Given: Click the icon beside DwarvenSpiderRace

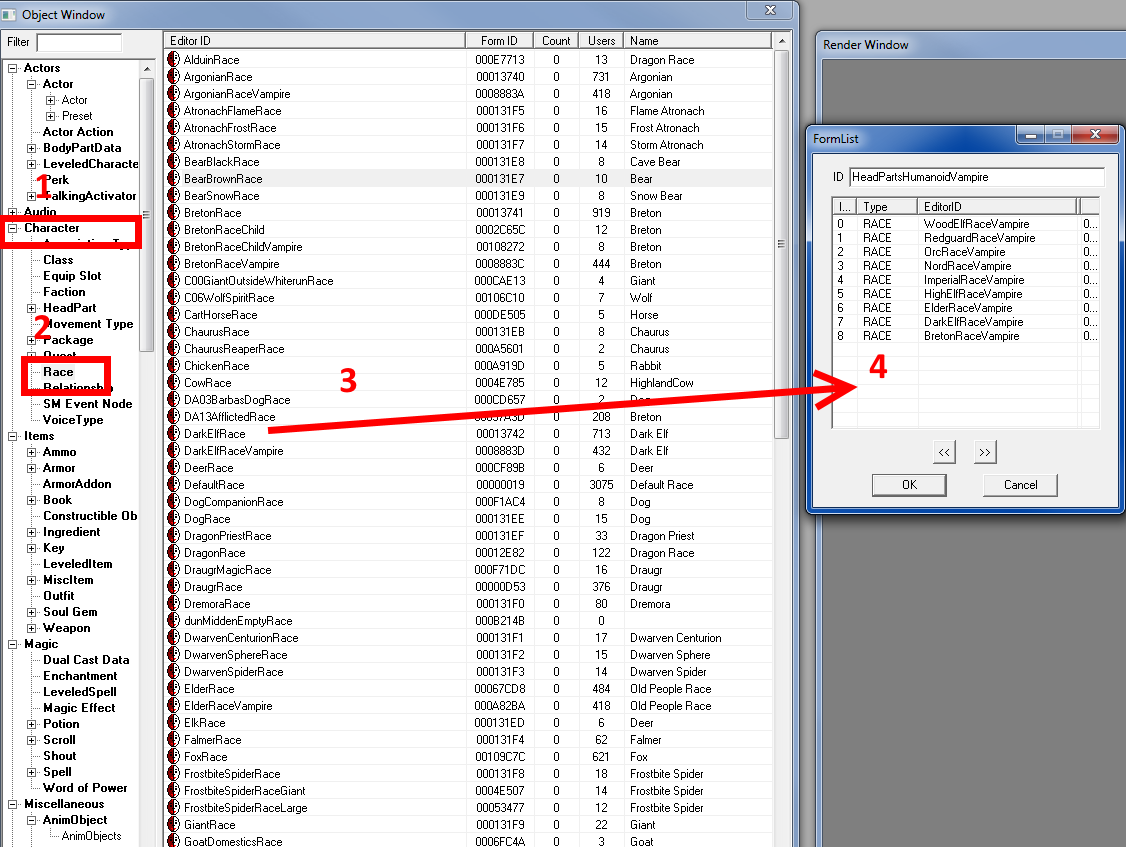Looking at the screenshot, I should coord(173,672).
